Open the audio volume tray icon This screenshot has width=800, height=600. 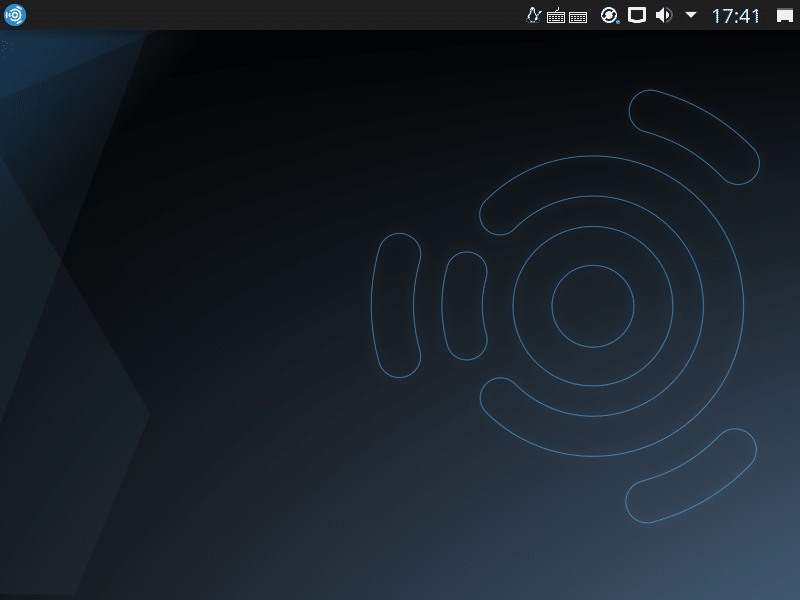click(664, 15)
